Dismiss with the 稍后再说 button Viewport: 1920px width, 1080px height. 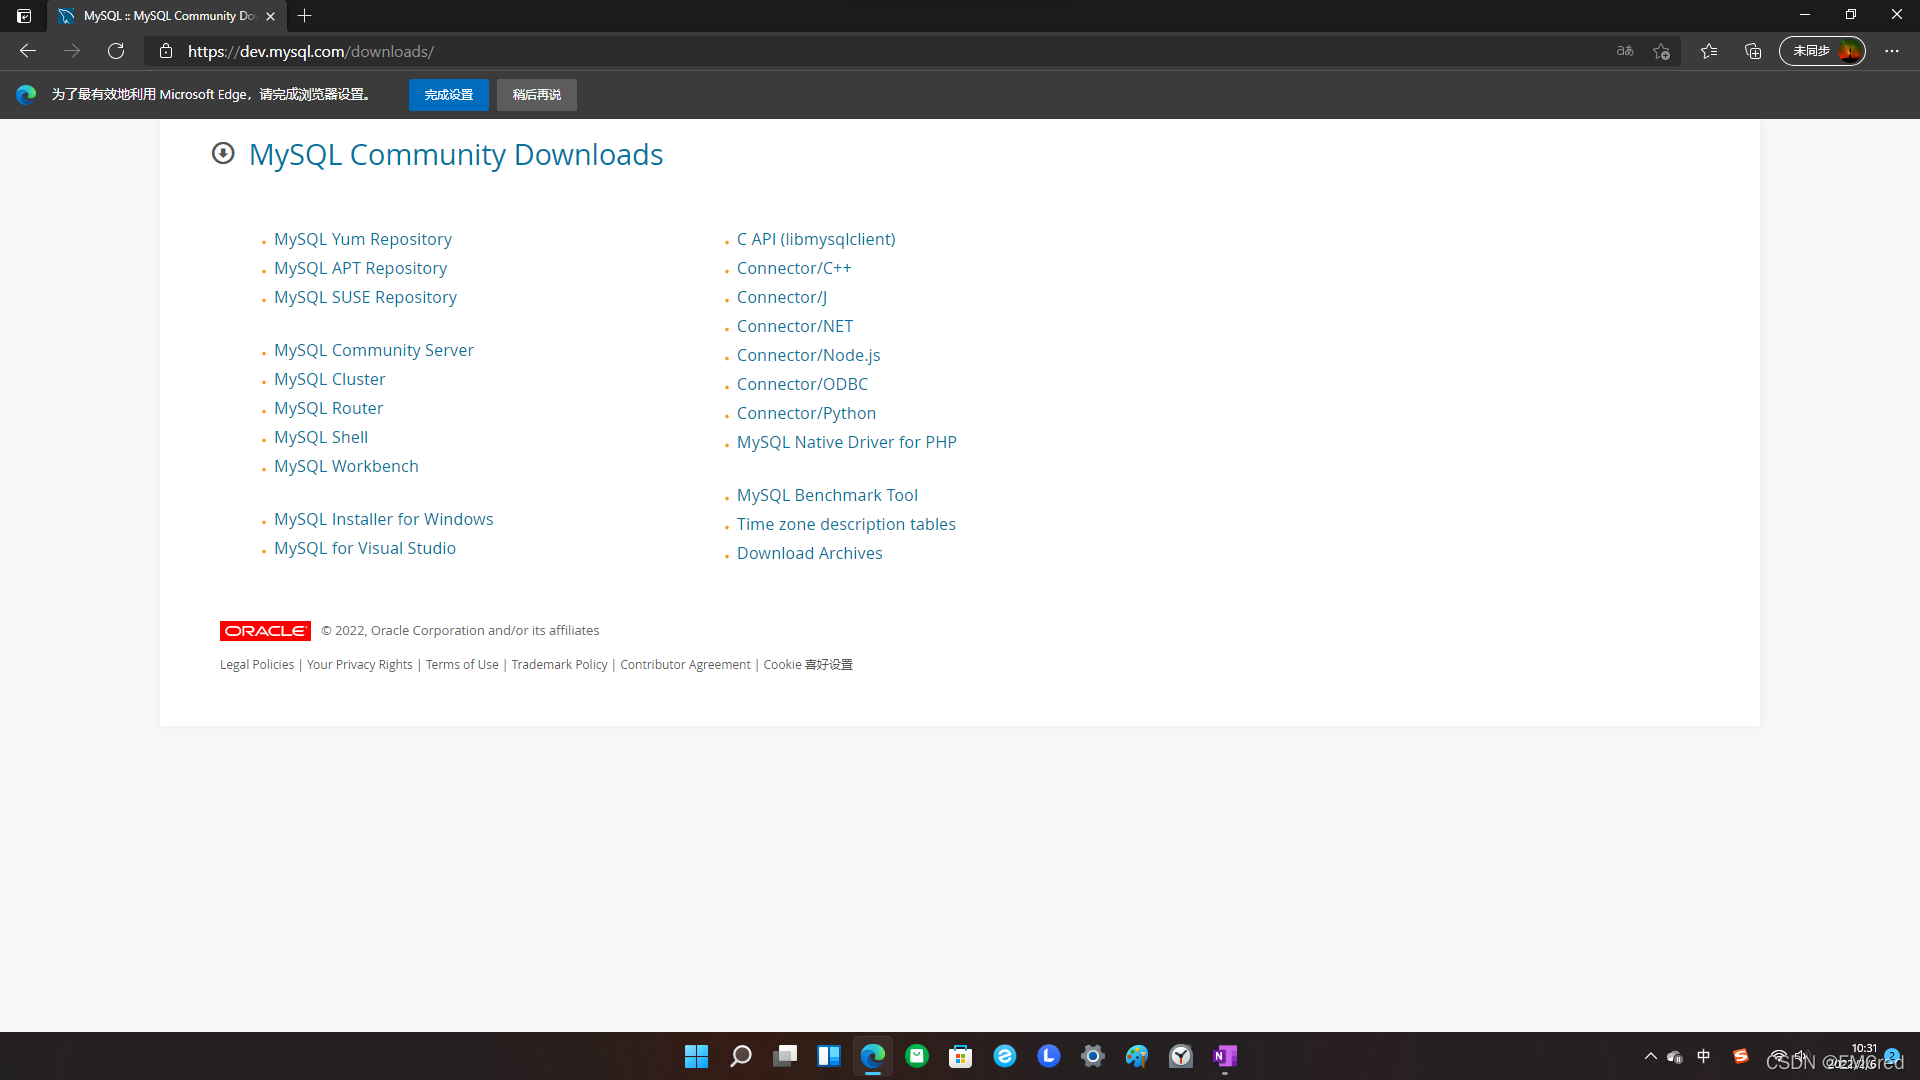click(x=536, y=95)
